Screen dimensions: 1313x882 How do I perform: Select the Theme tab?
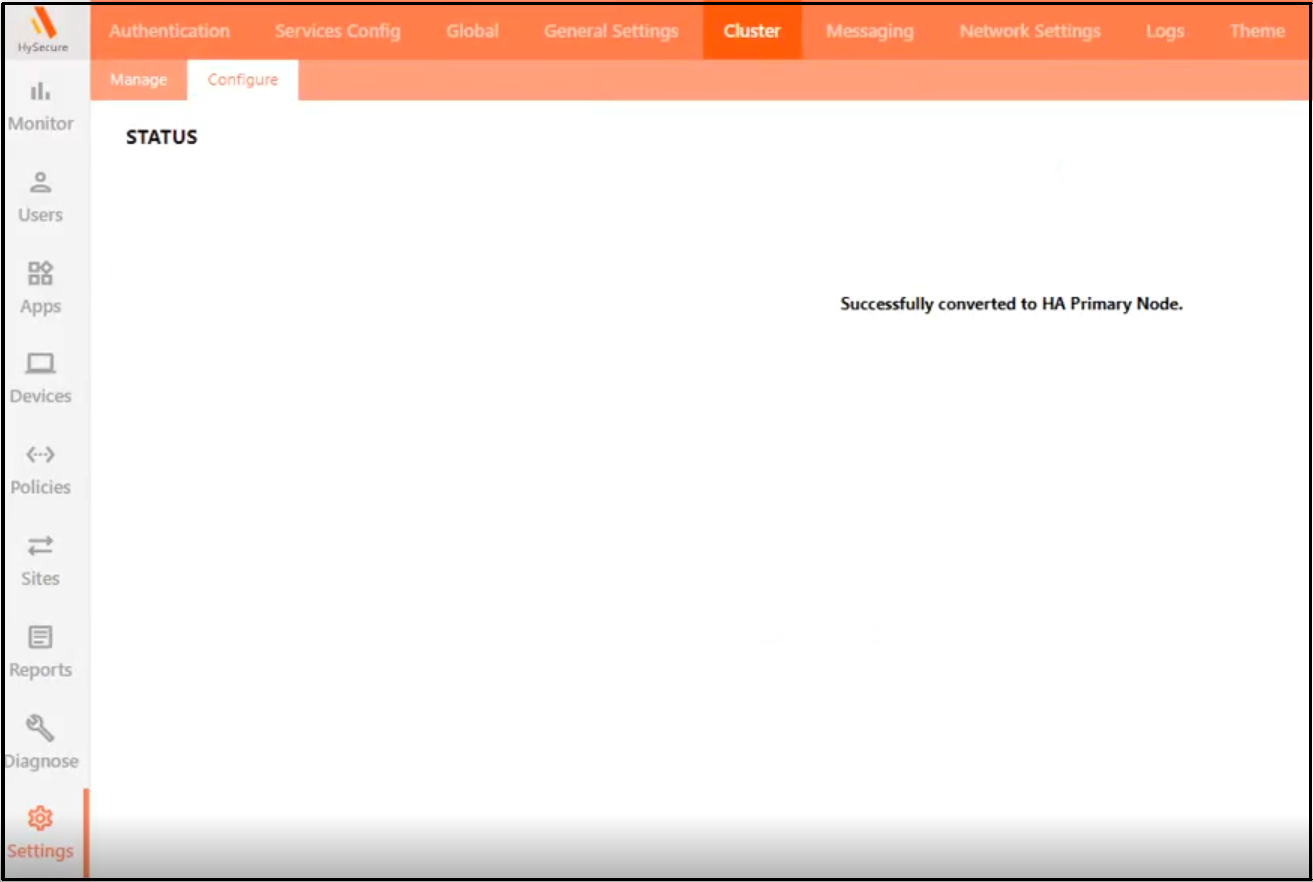(x=1256, y=31)
